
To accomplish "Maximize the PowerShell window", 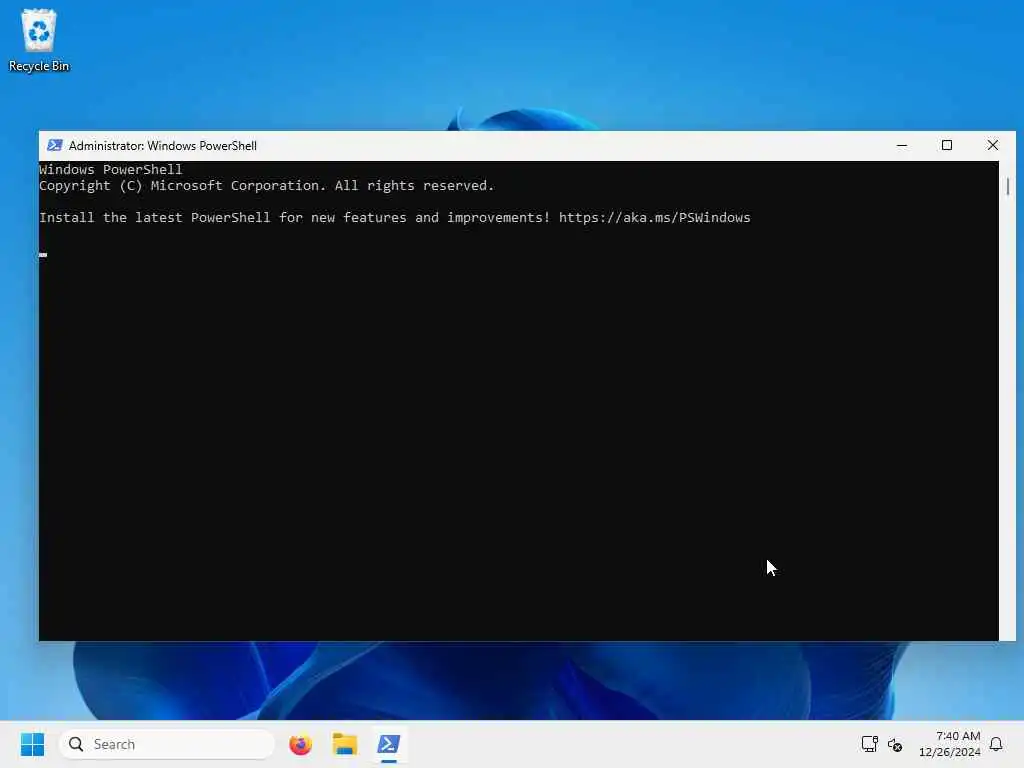I will (x=947, y=146).
